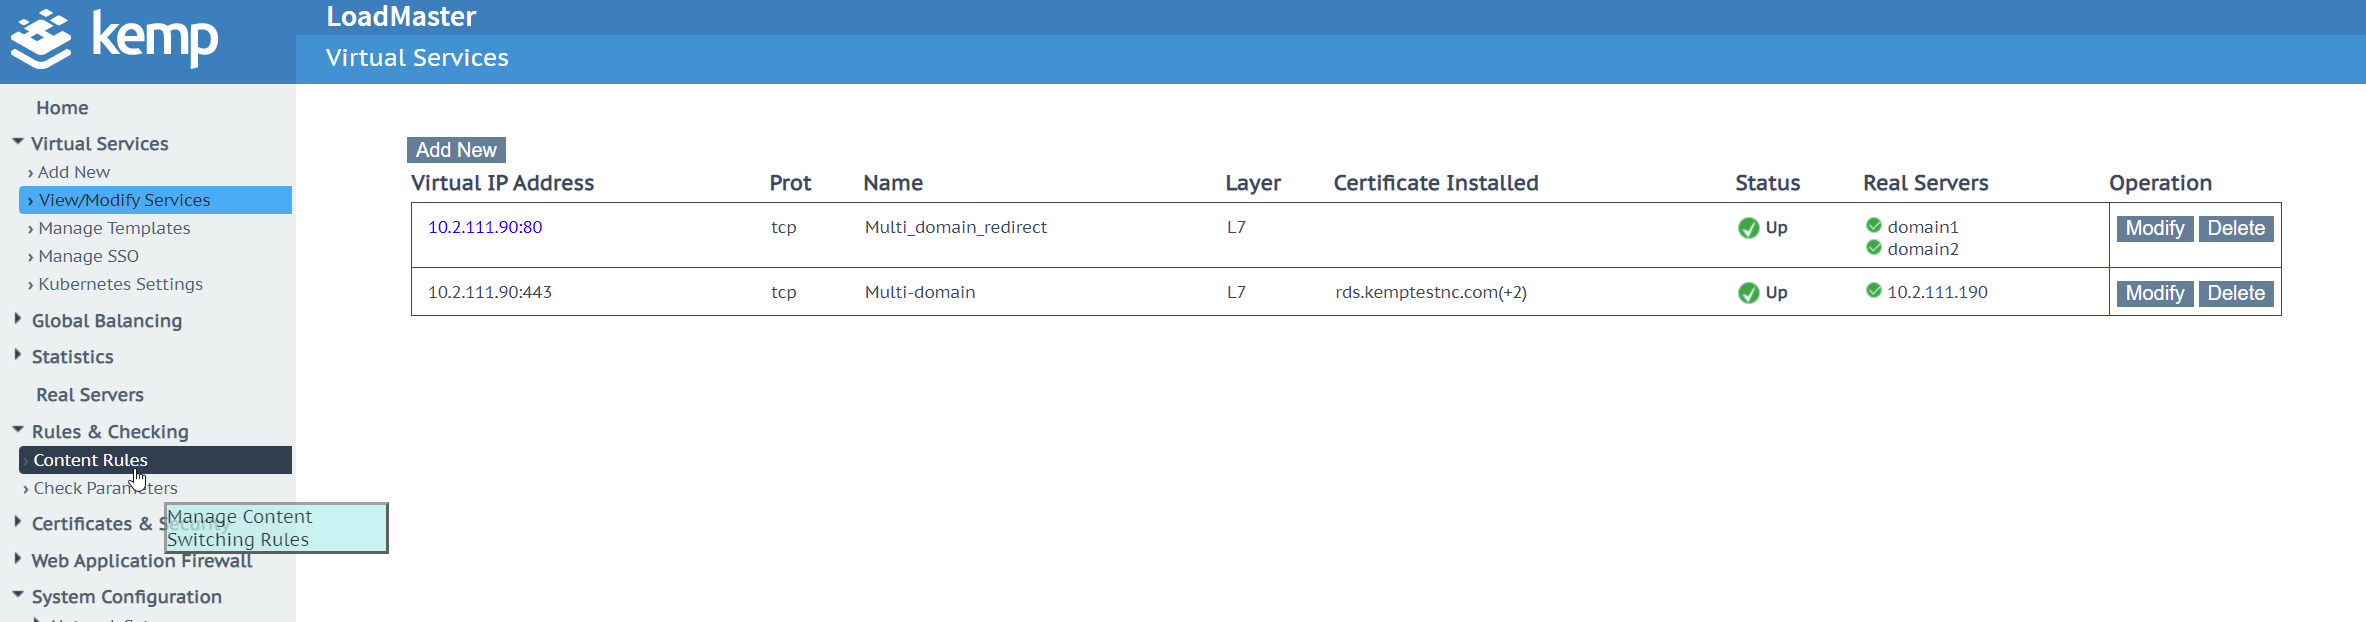Go to Home in sidebar
Image resolution: width=2366 pixels, height=622 pixels.
tap(62, 108)
